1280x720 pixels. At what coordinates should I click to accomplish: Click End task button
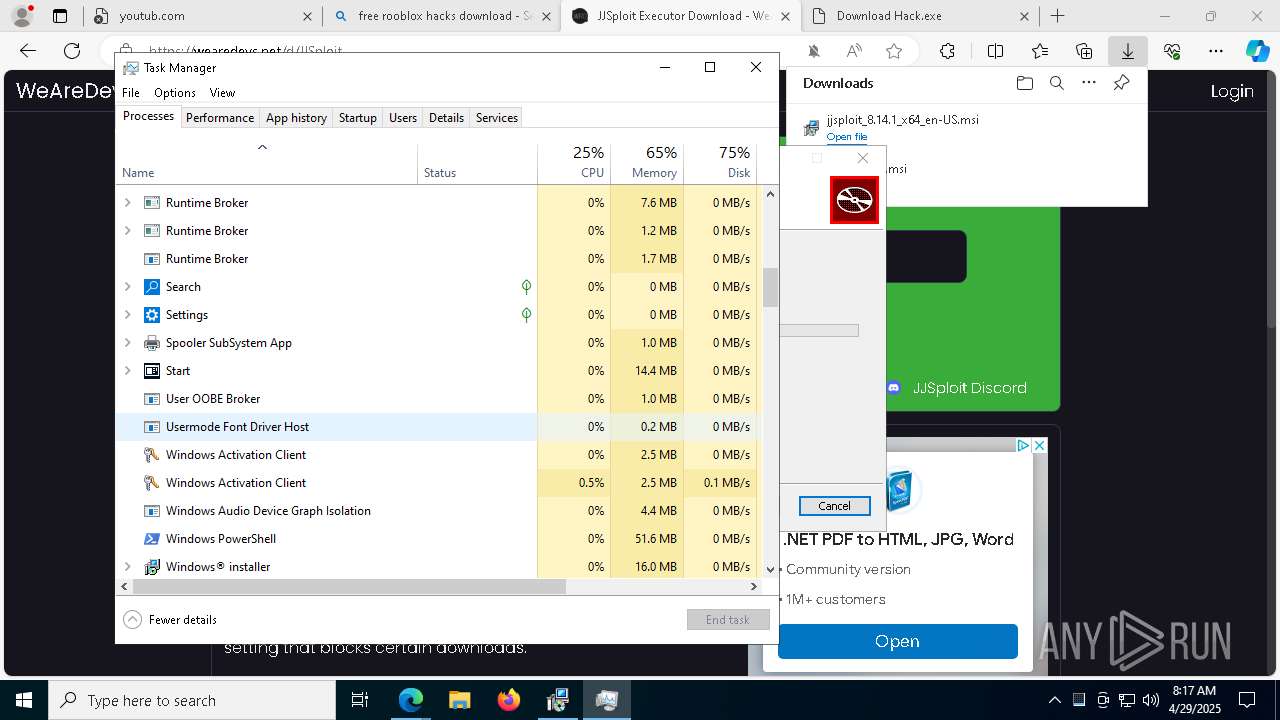click(x=728, y=620)
